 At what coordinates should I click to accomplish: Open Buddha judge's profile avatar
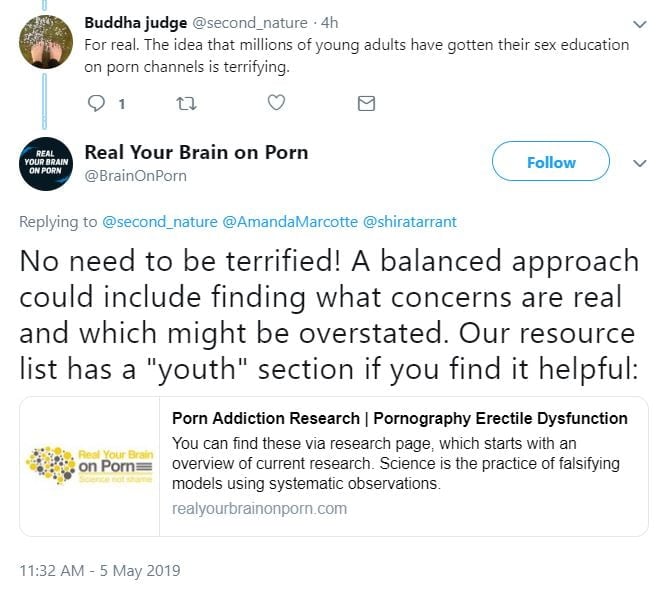click(46, 41)
